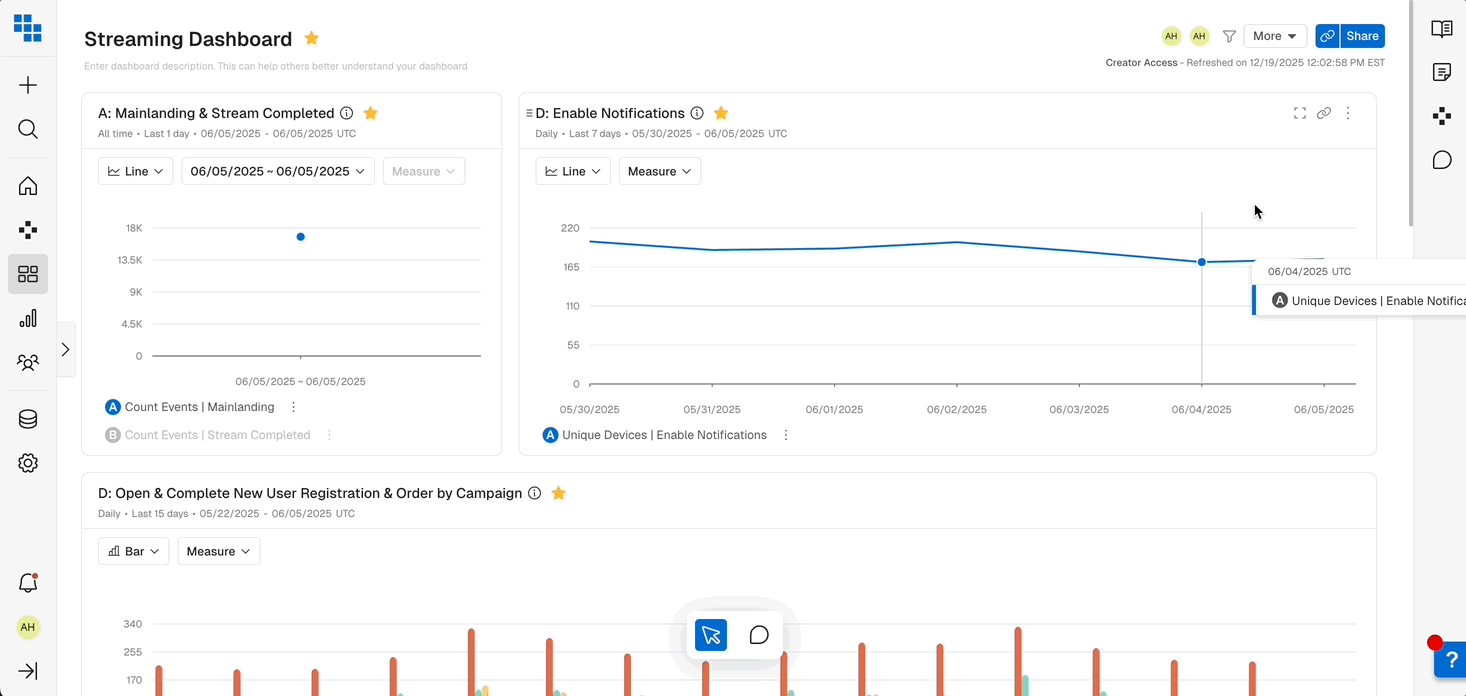1466x696 pixels.
Task: Open notifications bell in the sidebar
Action: coord(28,583)
